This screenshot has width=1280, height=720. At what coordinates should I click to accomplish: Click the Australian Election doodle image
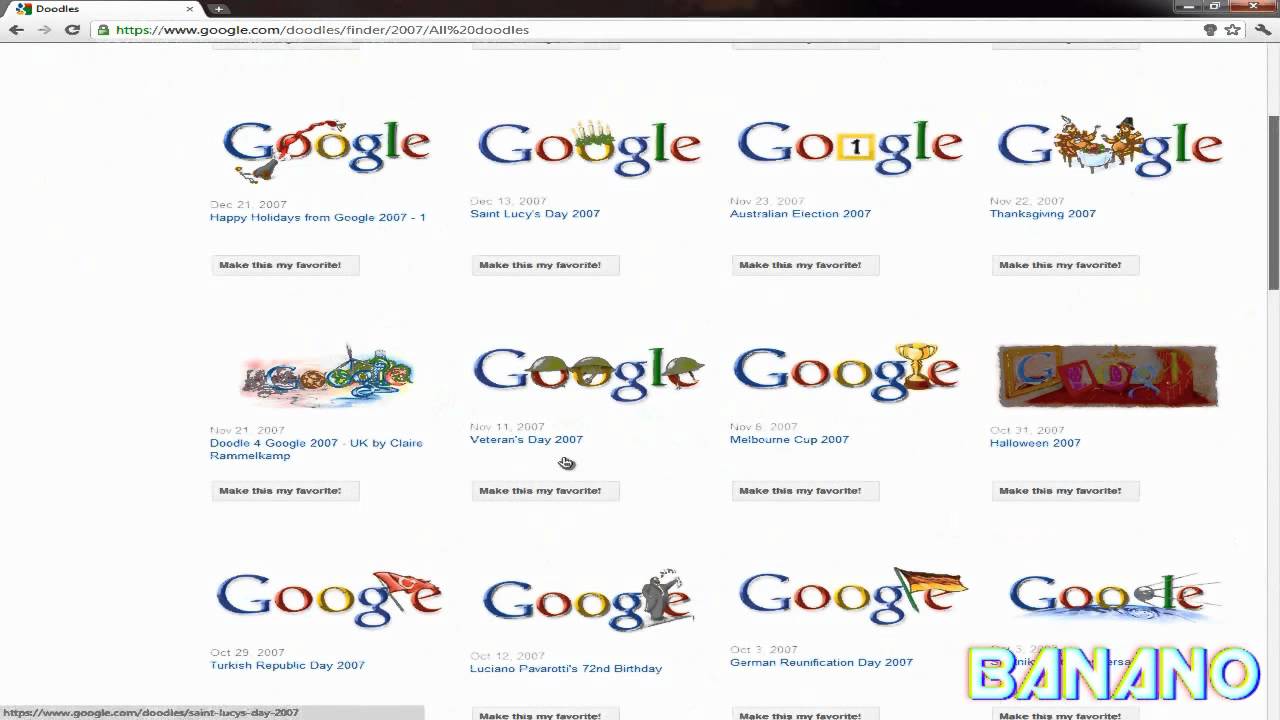click(x=849, y=147)
